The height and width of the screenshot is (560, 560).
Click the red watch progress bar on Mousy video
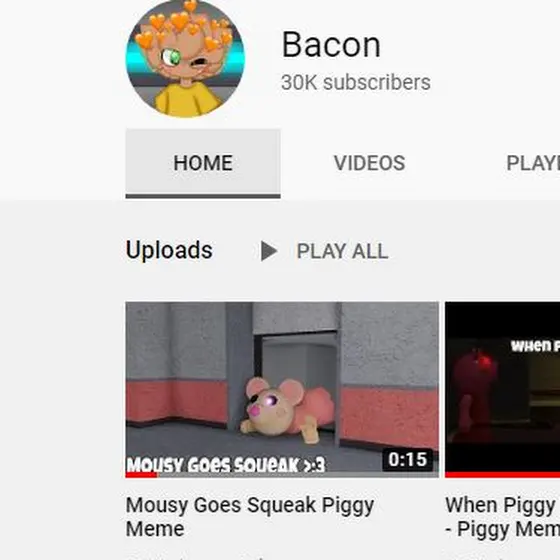141,475
